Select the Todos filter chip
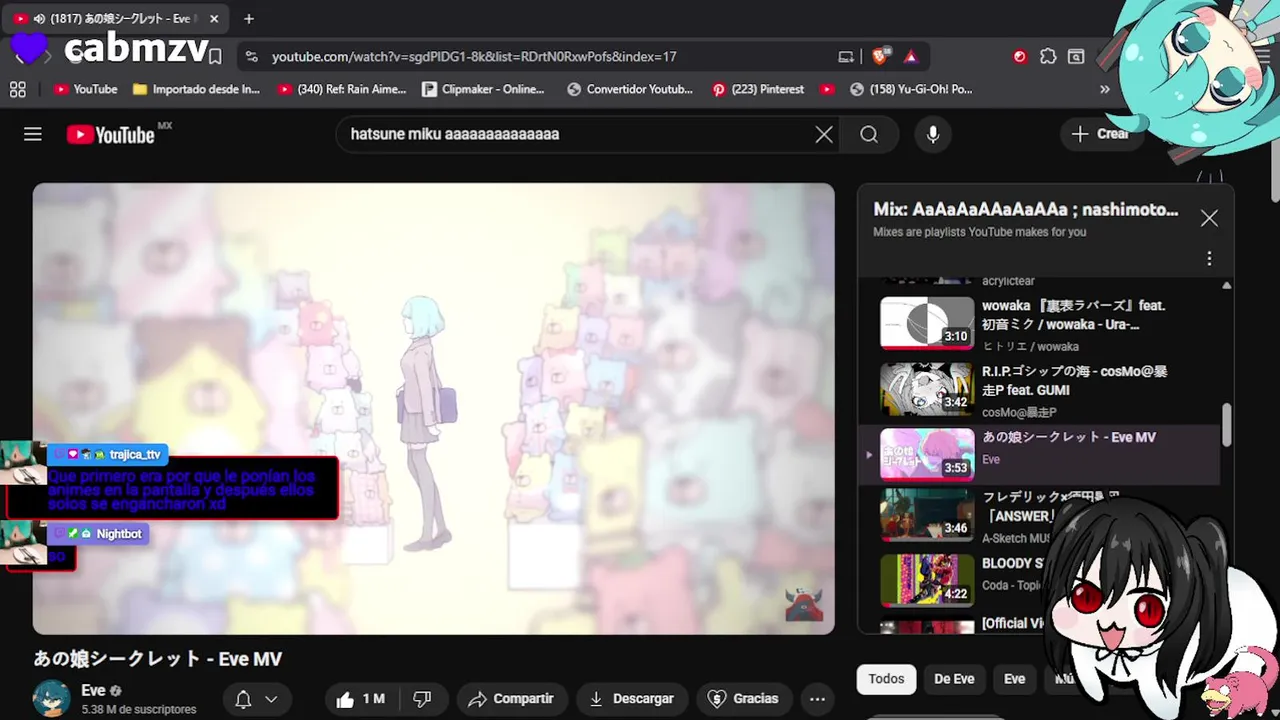Image resolution: width=1280 pixels, height=720 pixels. 886,679
